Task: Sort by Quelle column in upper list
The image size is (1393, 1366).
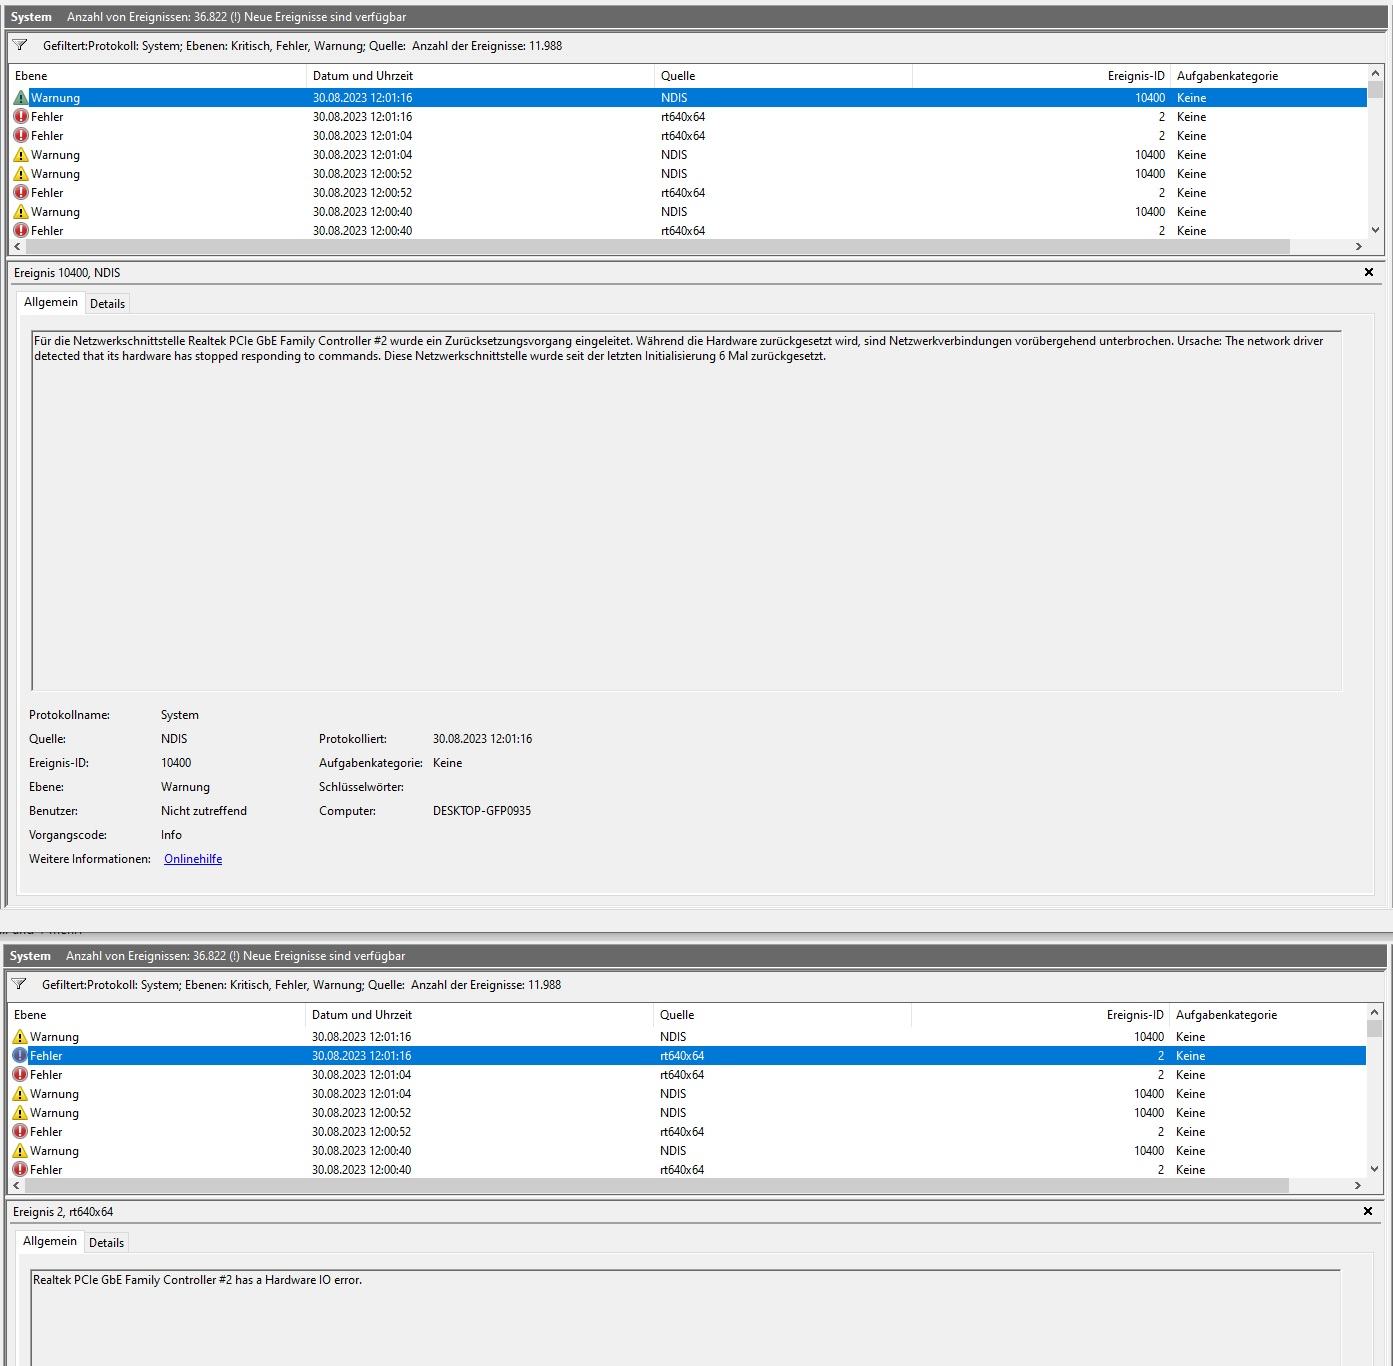Action: click(784, 76)
